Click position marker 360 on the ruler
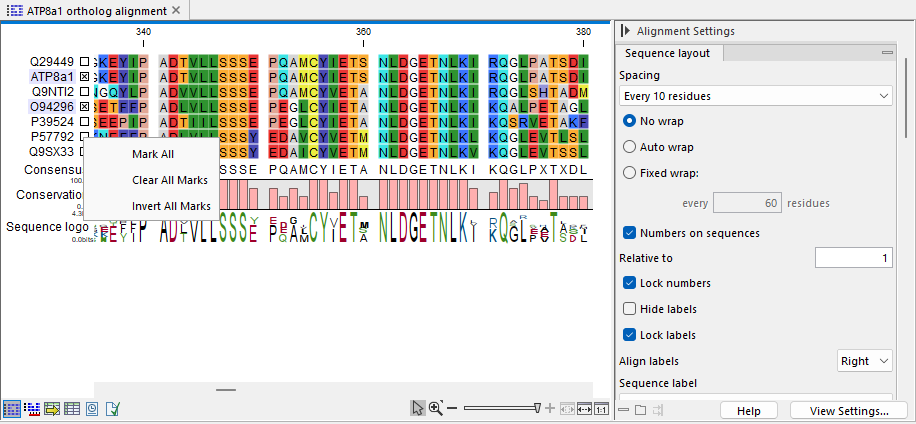Image resolution: width=916 pixels, height=424 pixels. (x=363, y=32)
